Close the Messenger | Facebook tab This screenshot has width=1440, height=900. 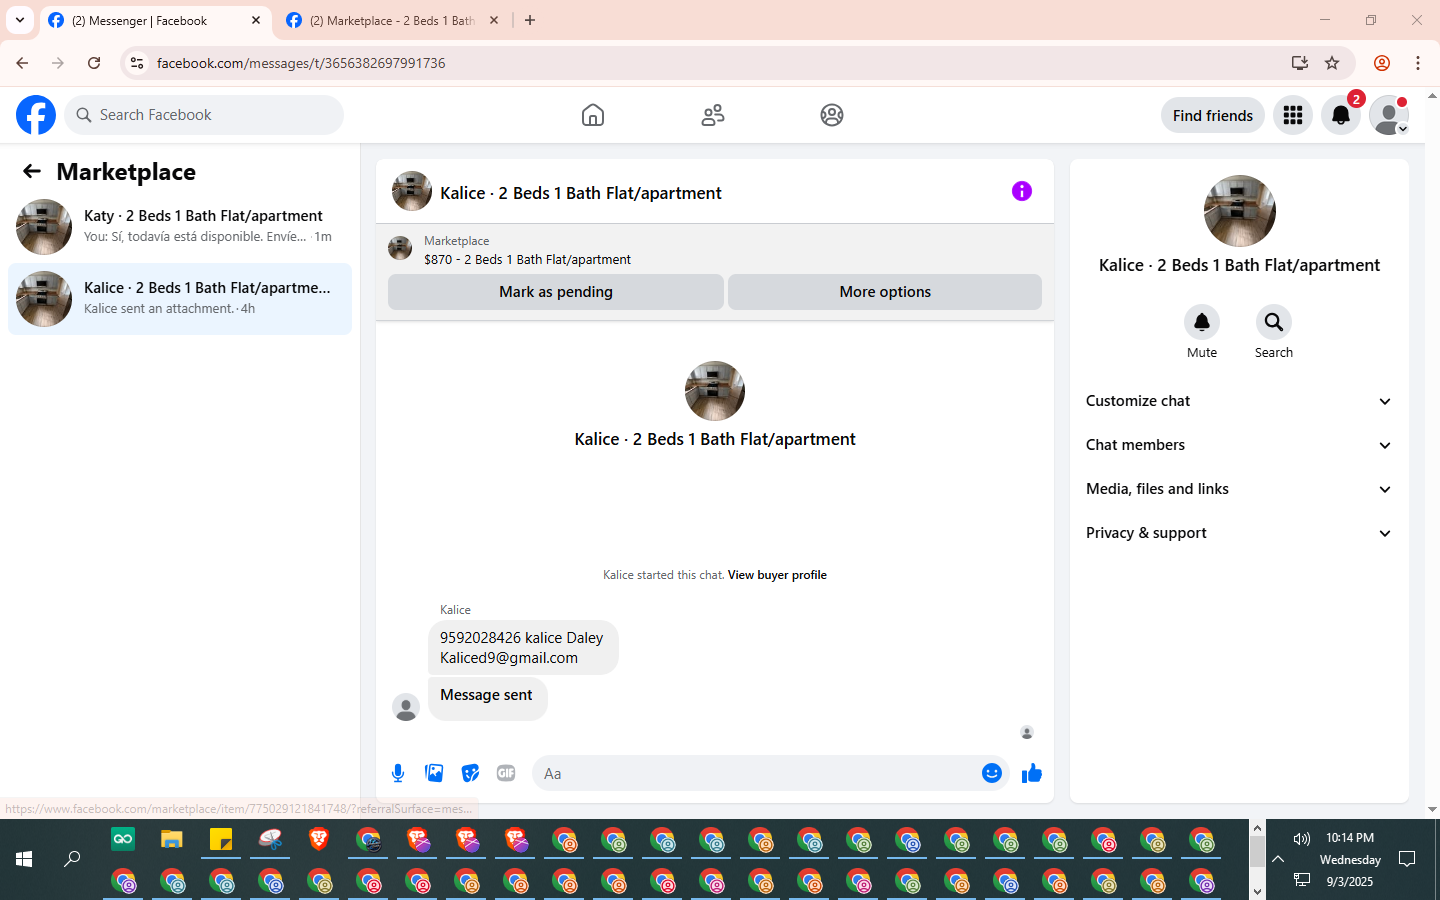(256, 20)
